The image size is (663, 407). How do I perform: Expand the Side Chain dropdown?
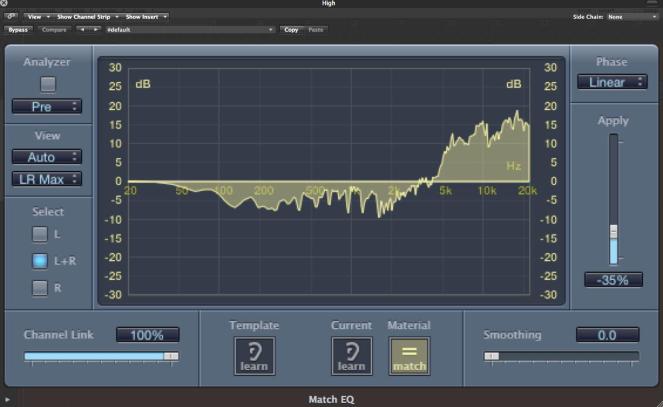pos(630,17)
